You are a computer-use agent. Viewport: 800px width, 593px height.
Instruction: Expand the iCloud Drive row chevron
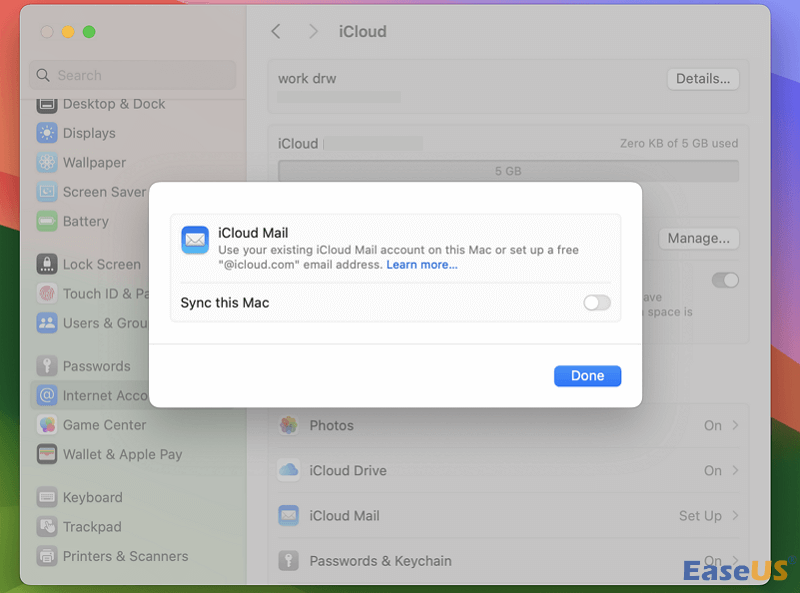[x=735, y=470]
